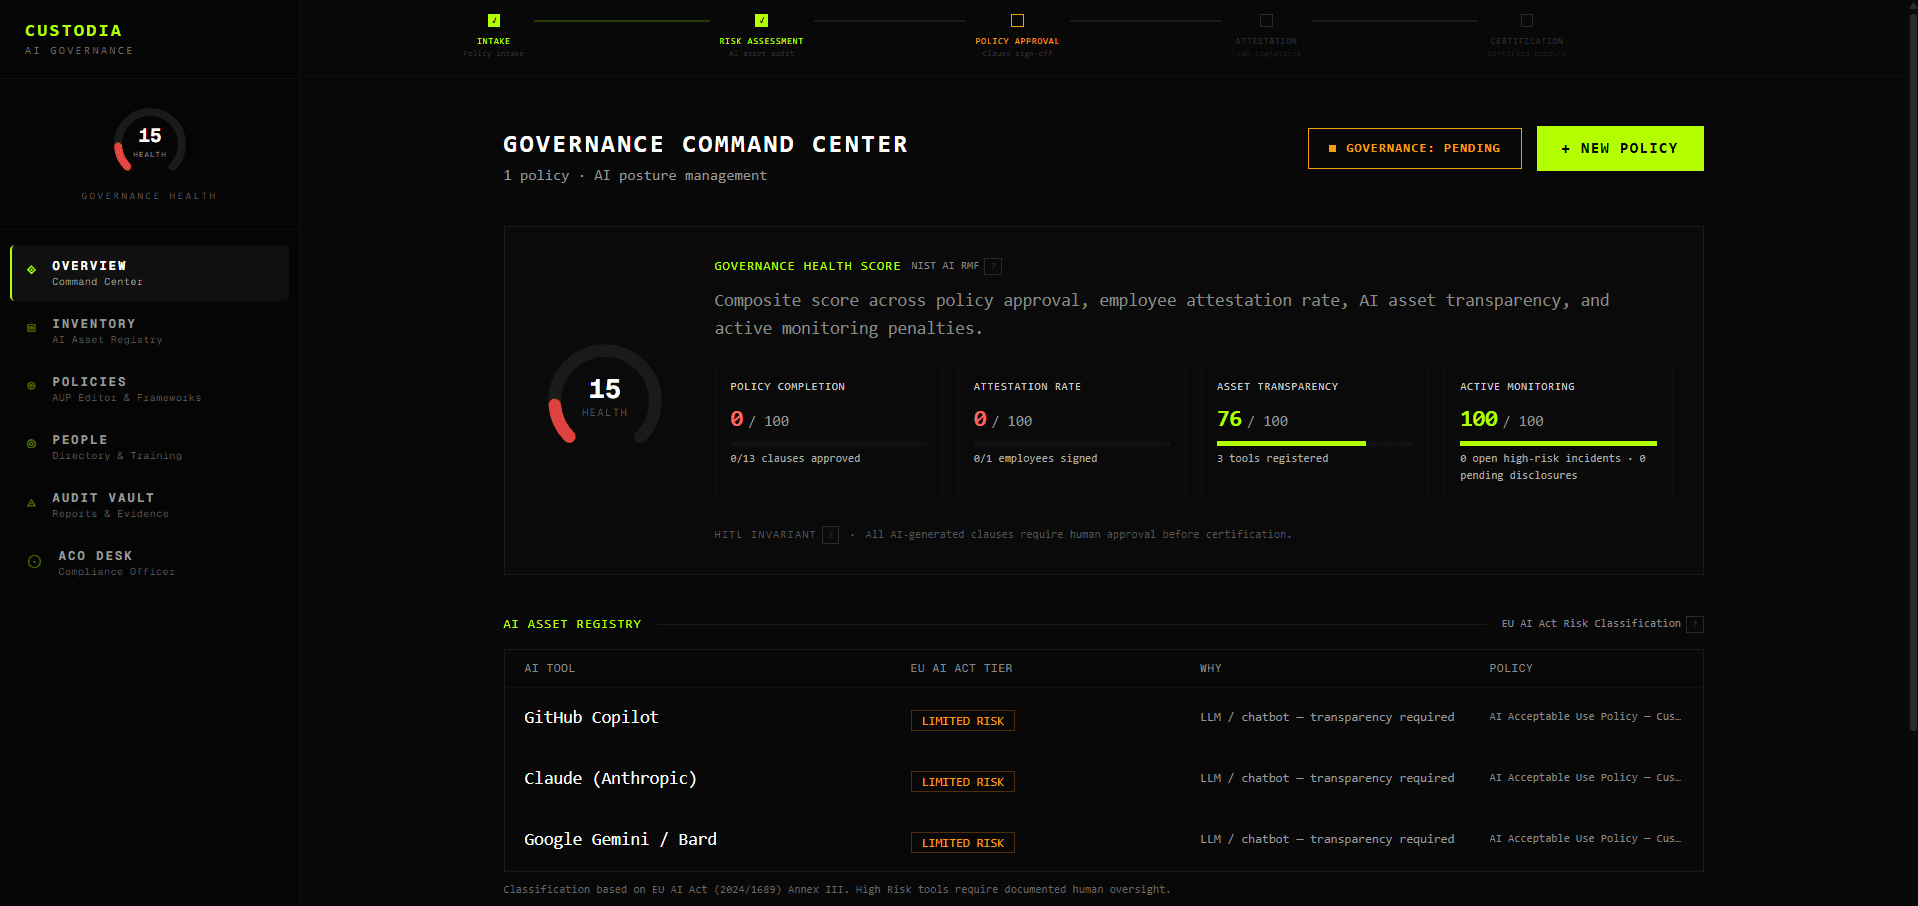Viewport: 1918px width, 906px height.
Task: Click the EU AI Act Risk Classification help icon
Action: pyautogui.click(x=1695, y=623)
